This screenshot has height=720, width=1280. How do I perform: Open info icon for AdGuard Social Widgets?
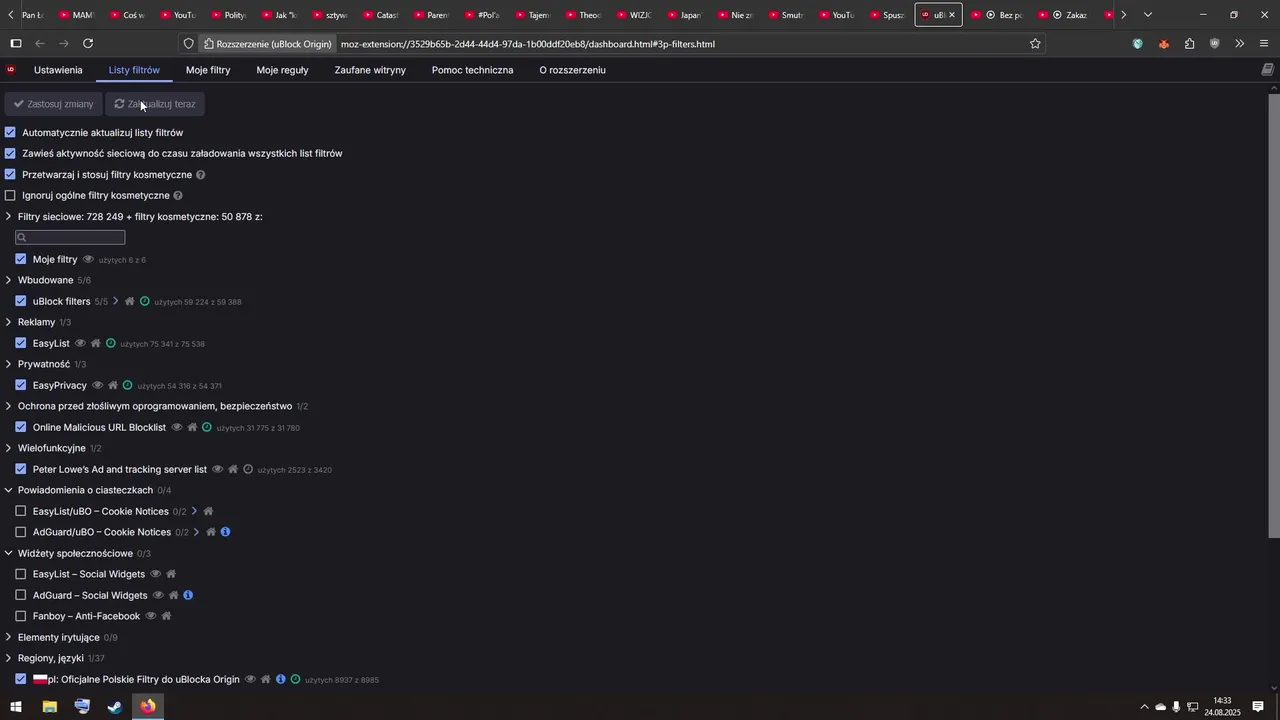click(x=187, y=596)
